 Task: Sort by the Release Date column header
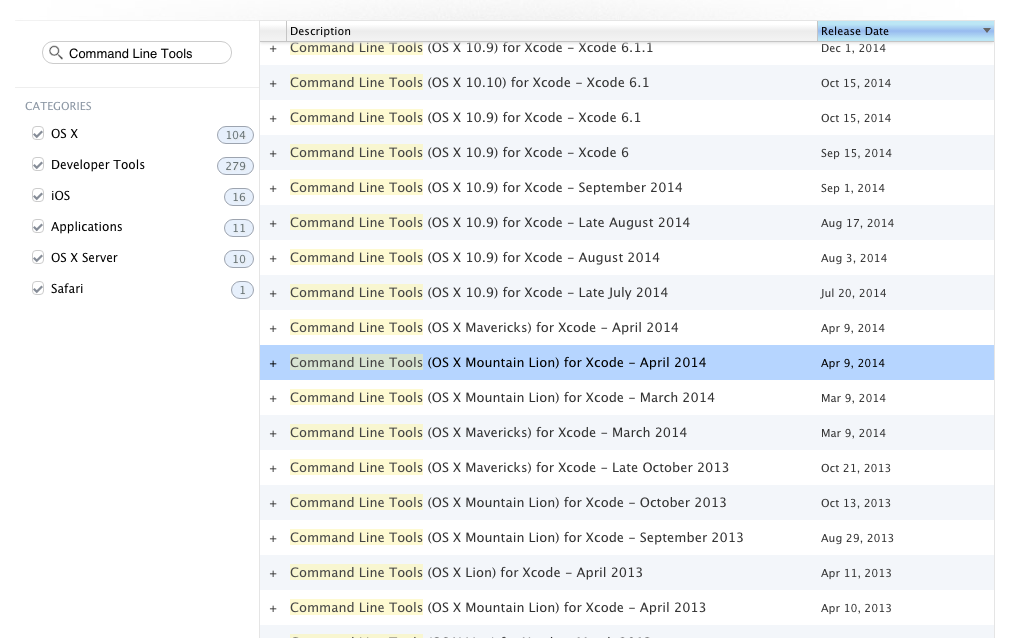(x=905, y=31)
